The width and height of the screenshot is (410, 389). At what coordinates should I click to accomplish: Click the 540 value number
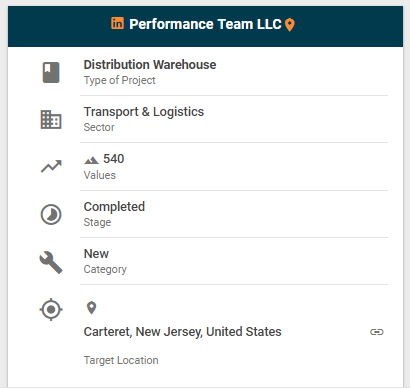(114, 159)
